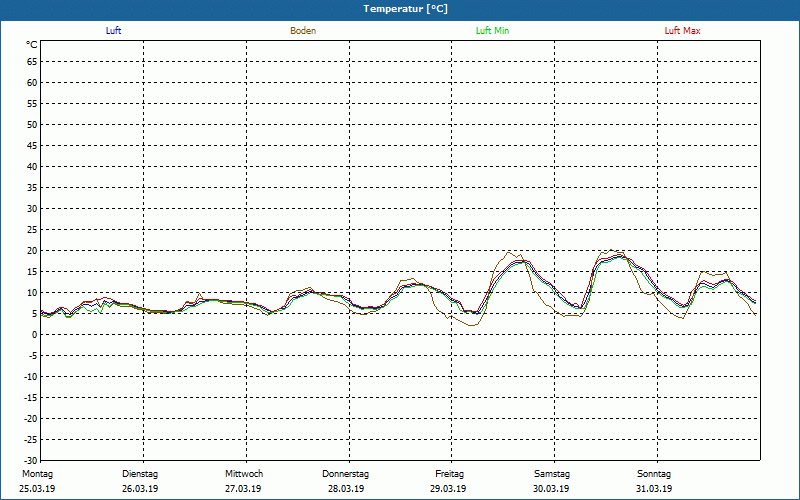800x500 pixels.
Task: Click the date 28.03.19
Action: click(346, 489)
